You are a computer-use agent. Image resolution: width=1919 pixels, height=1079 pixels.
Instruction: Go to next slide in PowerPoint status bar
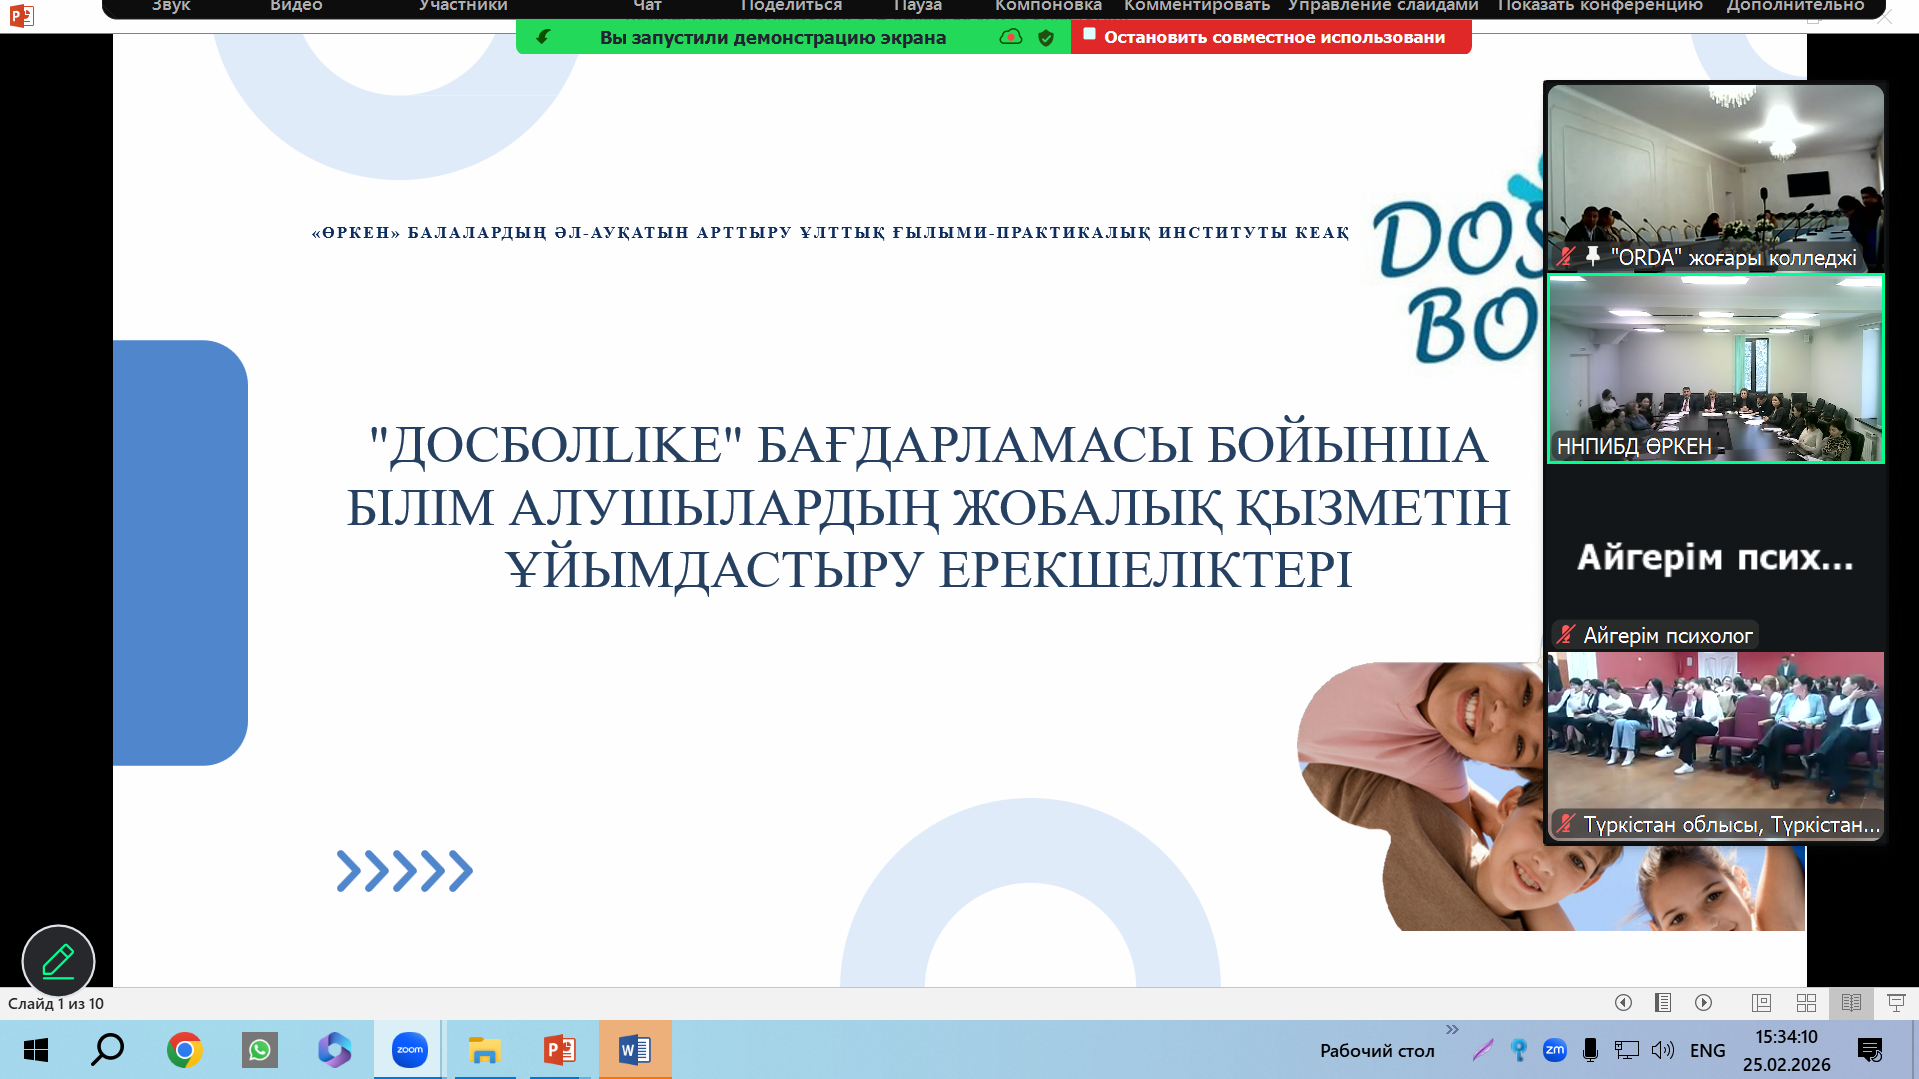tap(1704, 1003)
